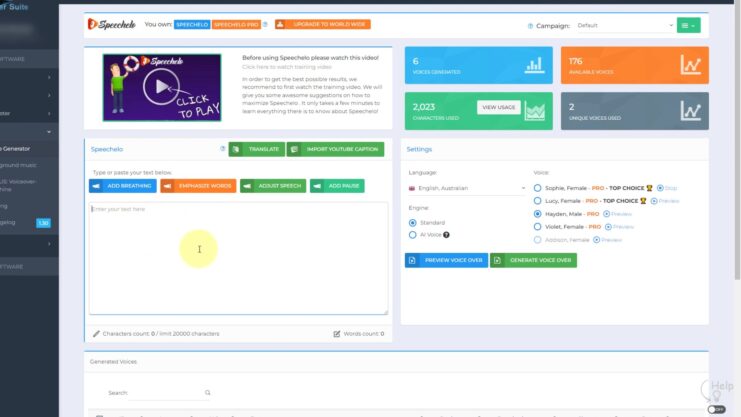This screenshot has width=741, height=417.
Task: Click the Upgrade to World Wide button
Action: click(x=323, y=24)
